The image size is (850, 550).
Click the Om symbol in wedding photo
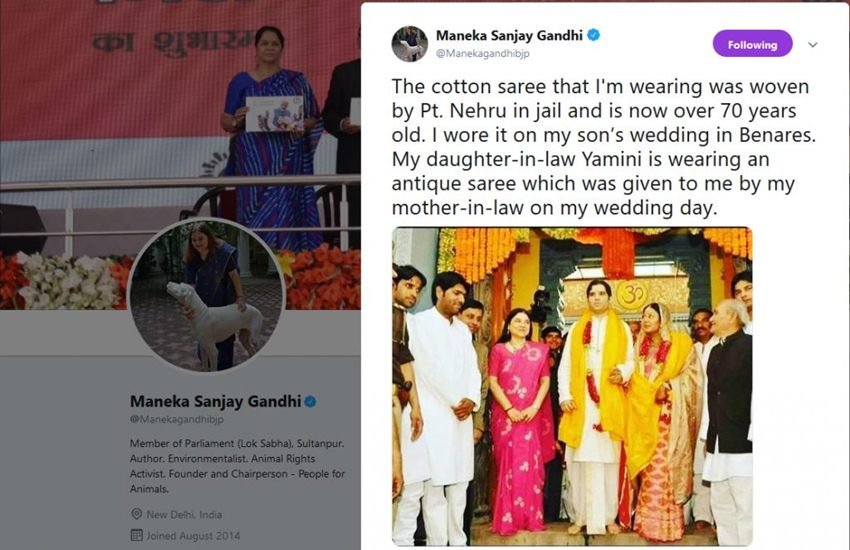(x=631, y=294)
